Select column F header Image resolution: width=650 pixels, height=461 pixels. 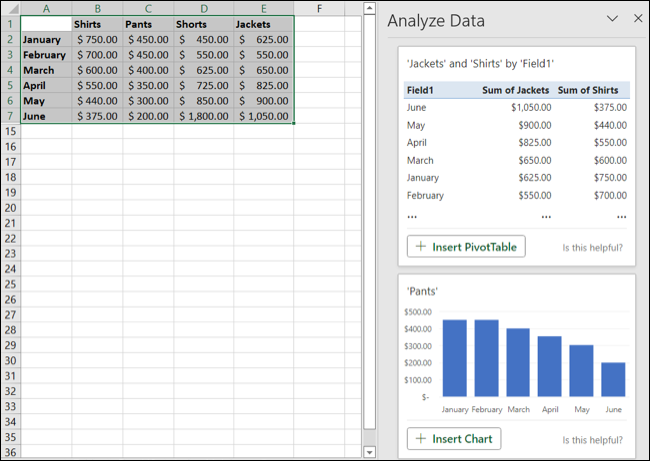click(x=319, y=8)
